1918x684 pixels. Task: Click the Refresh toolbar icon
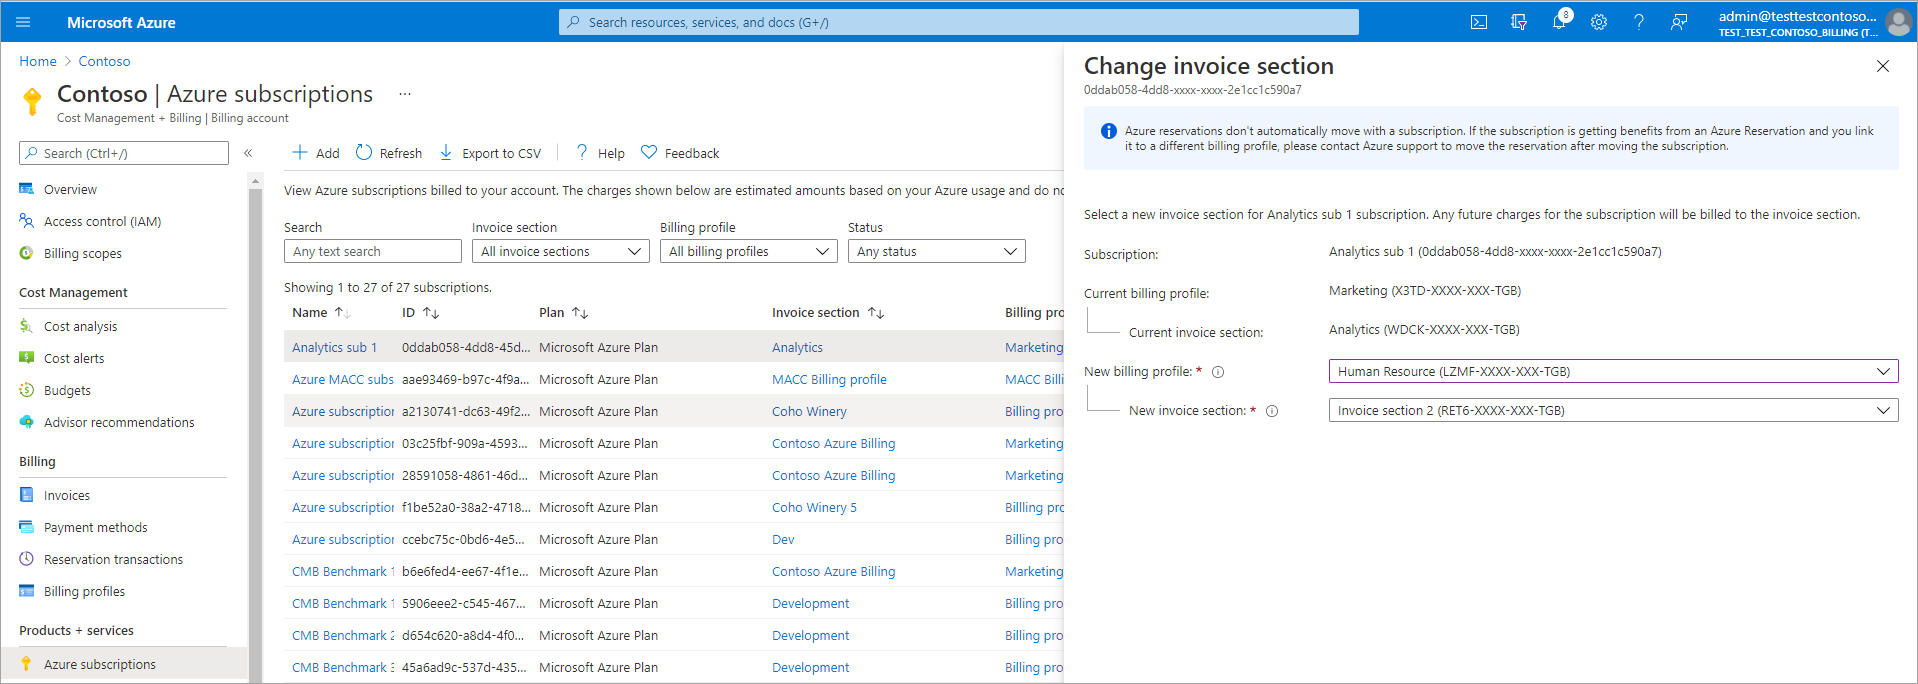364,153
